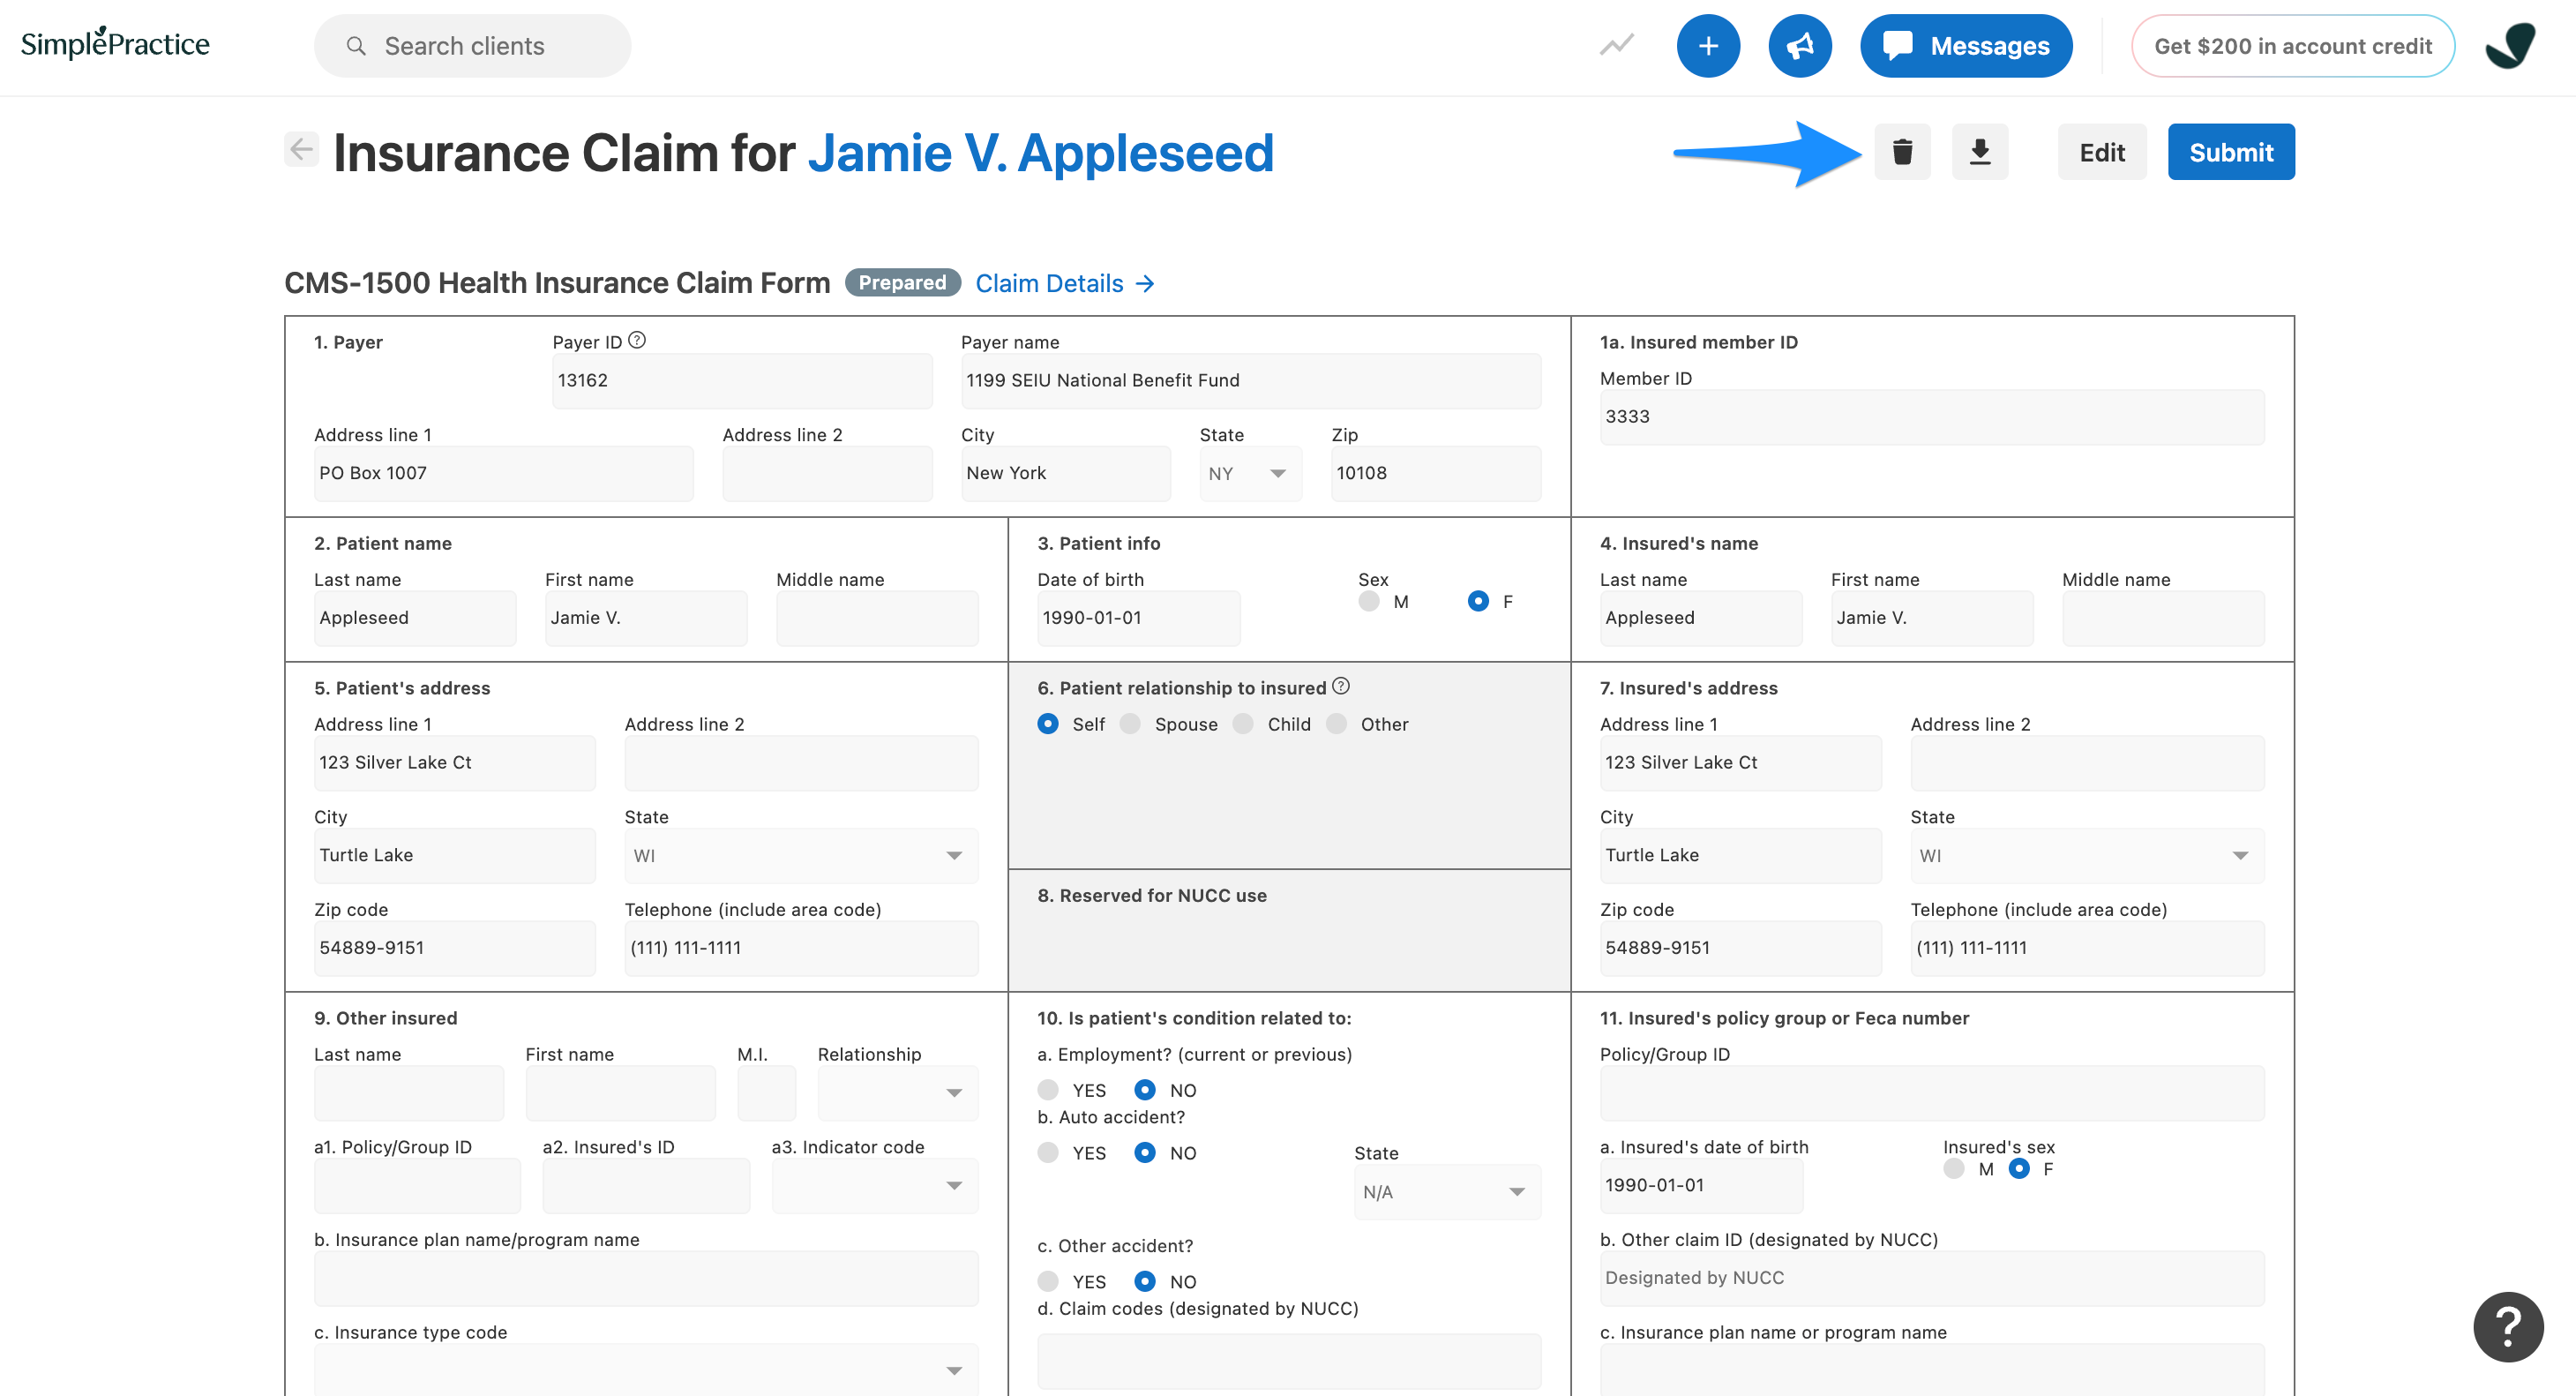Submit the insurance claim
Screen dimensions: 2576x1396
(x=2231, y=152)
